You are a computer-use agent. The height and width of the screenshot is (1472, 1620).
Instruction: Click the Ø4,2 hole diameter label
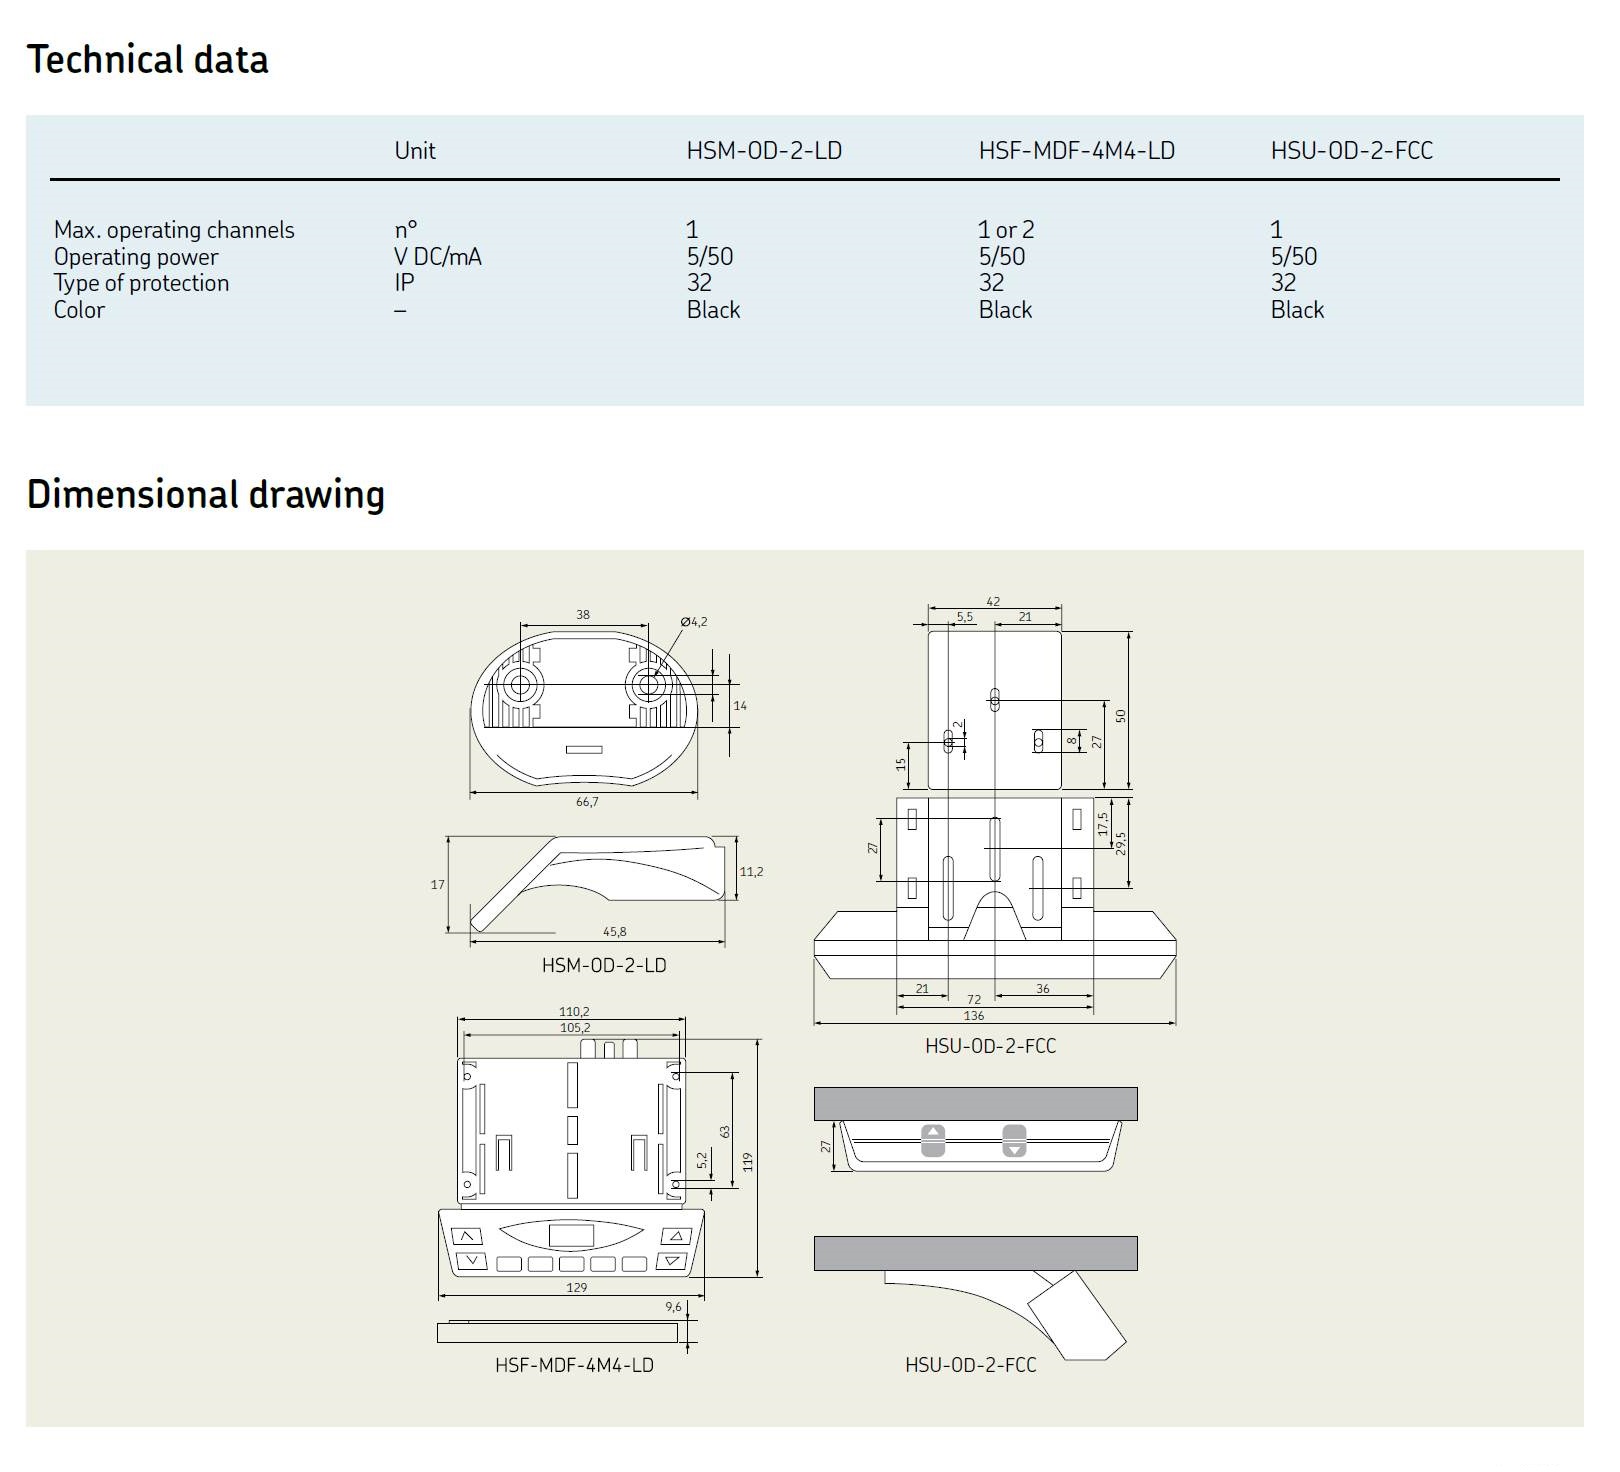pyautogui.click(x=693, y=622)
